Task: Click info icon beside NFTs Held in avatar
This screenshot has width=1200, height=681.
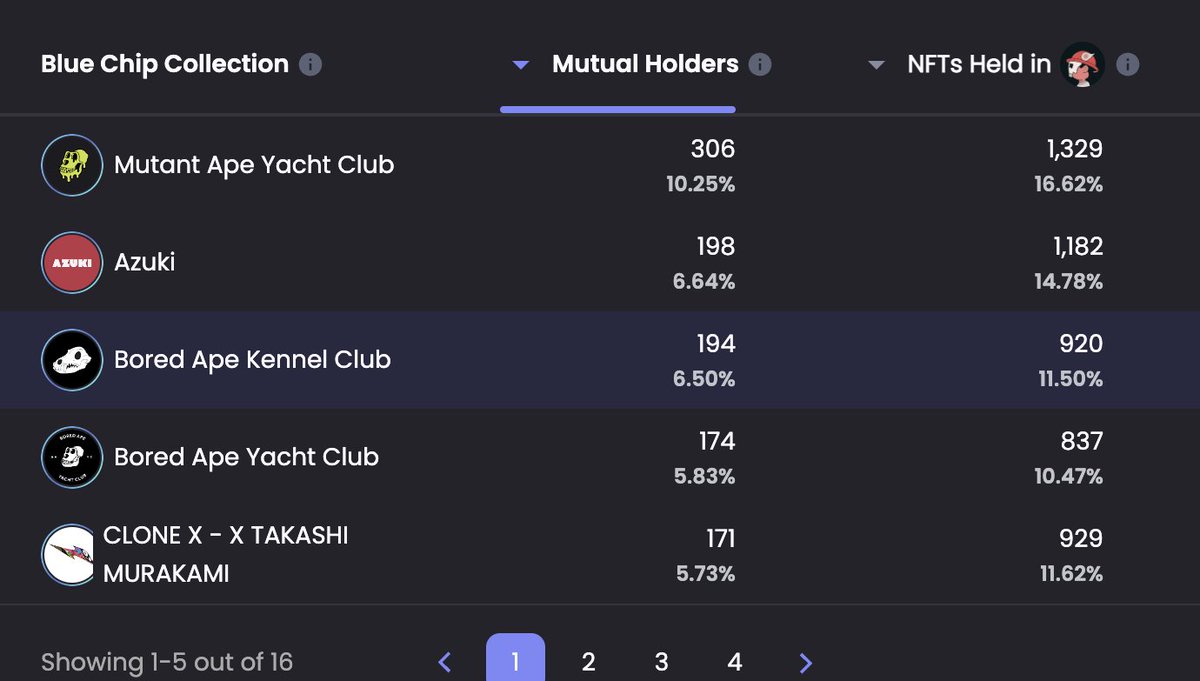Action: click(1128, 65)
